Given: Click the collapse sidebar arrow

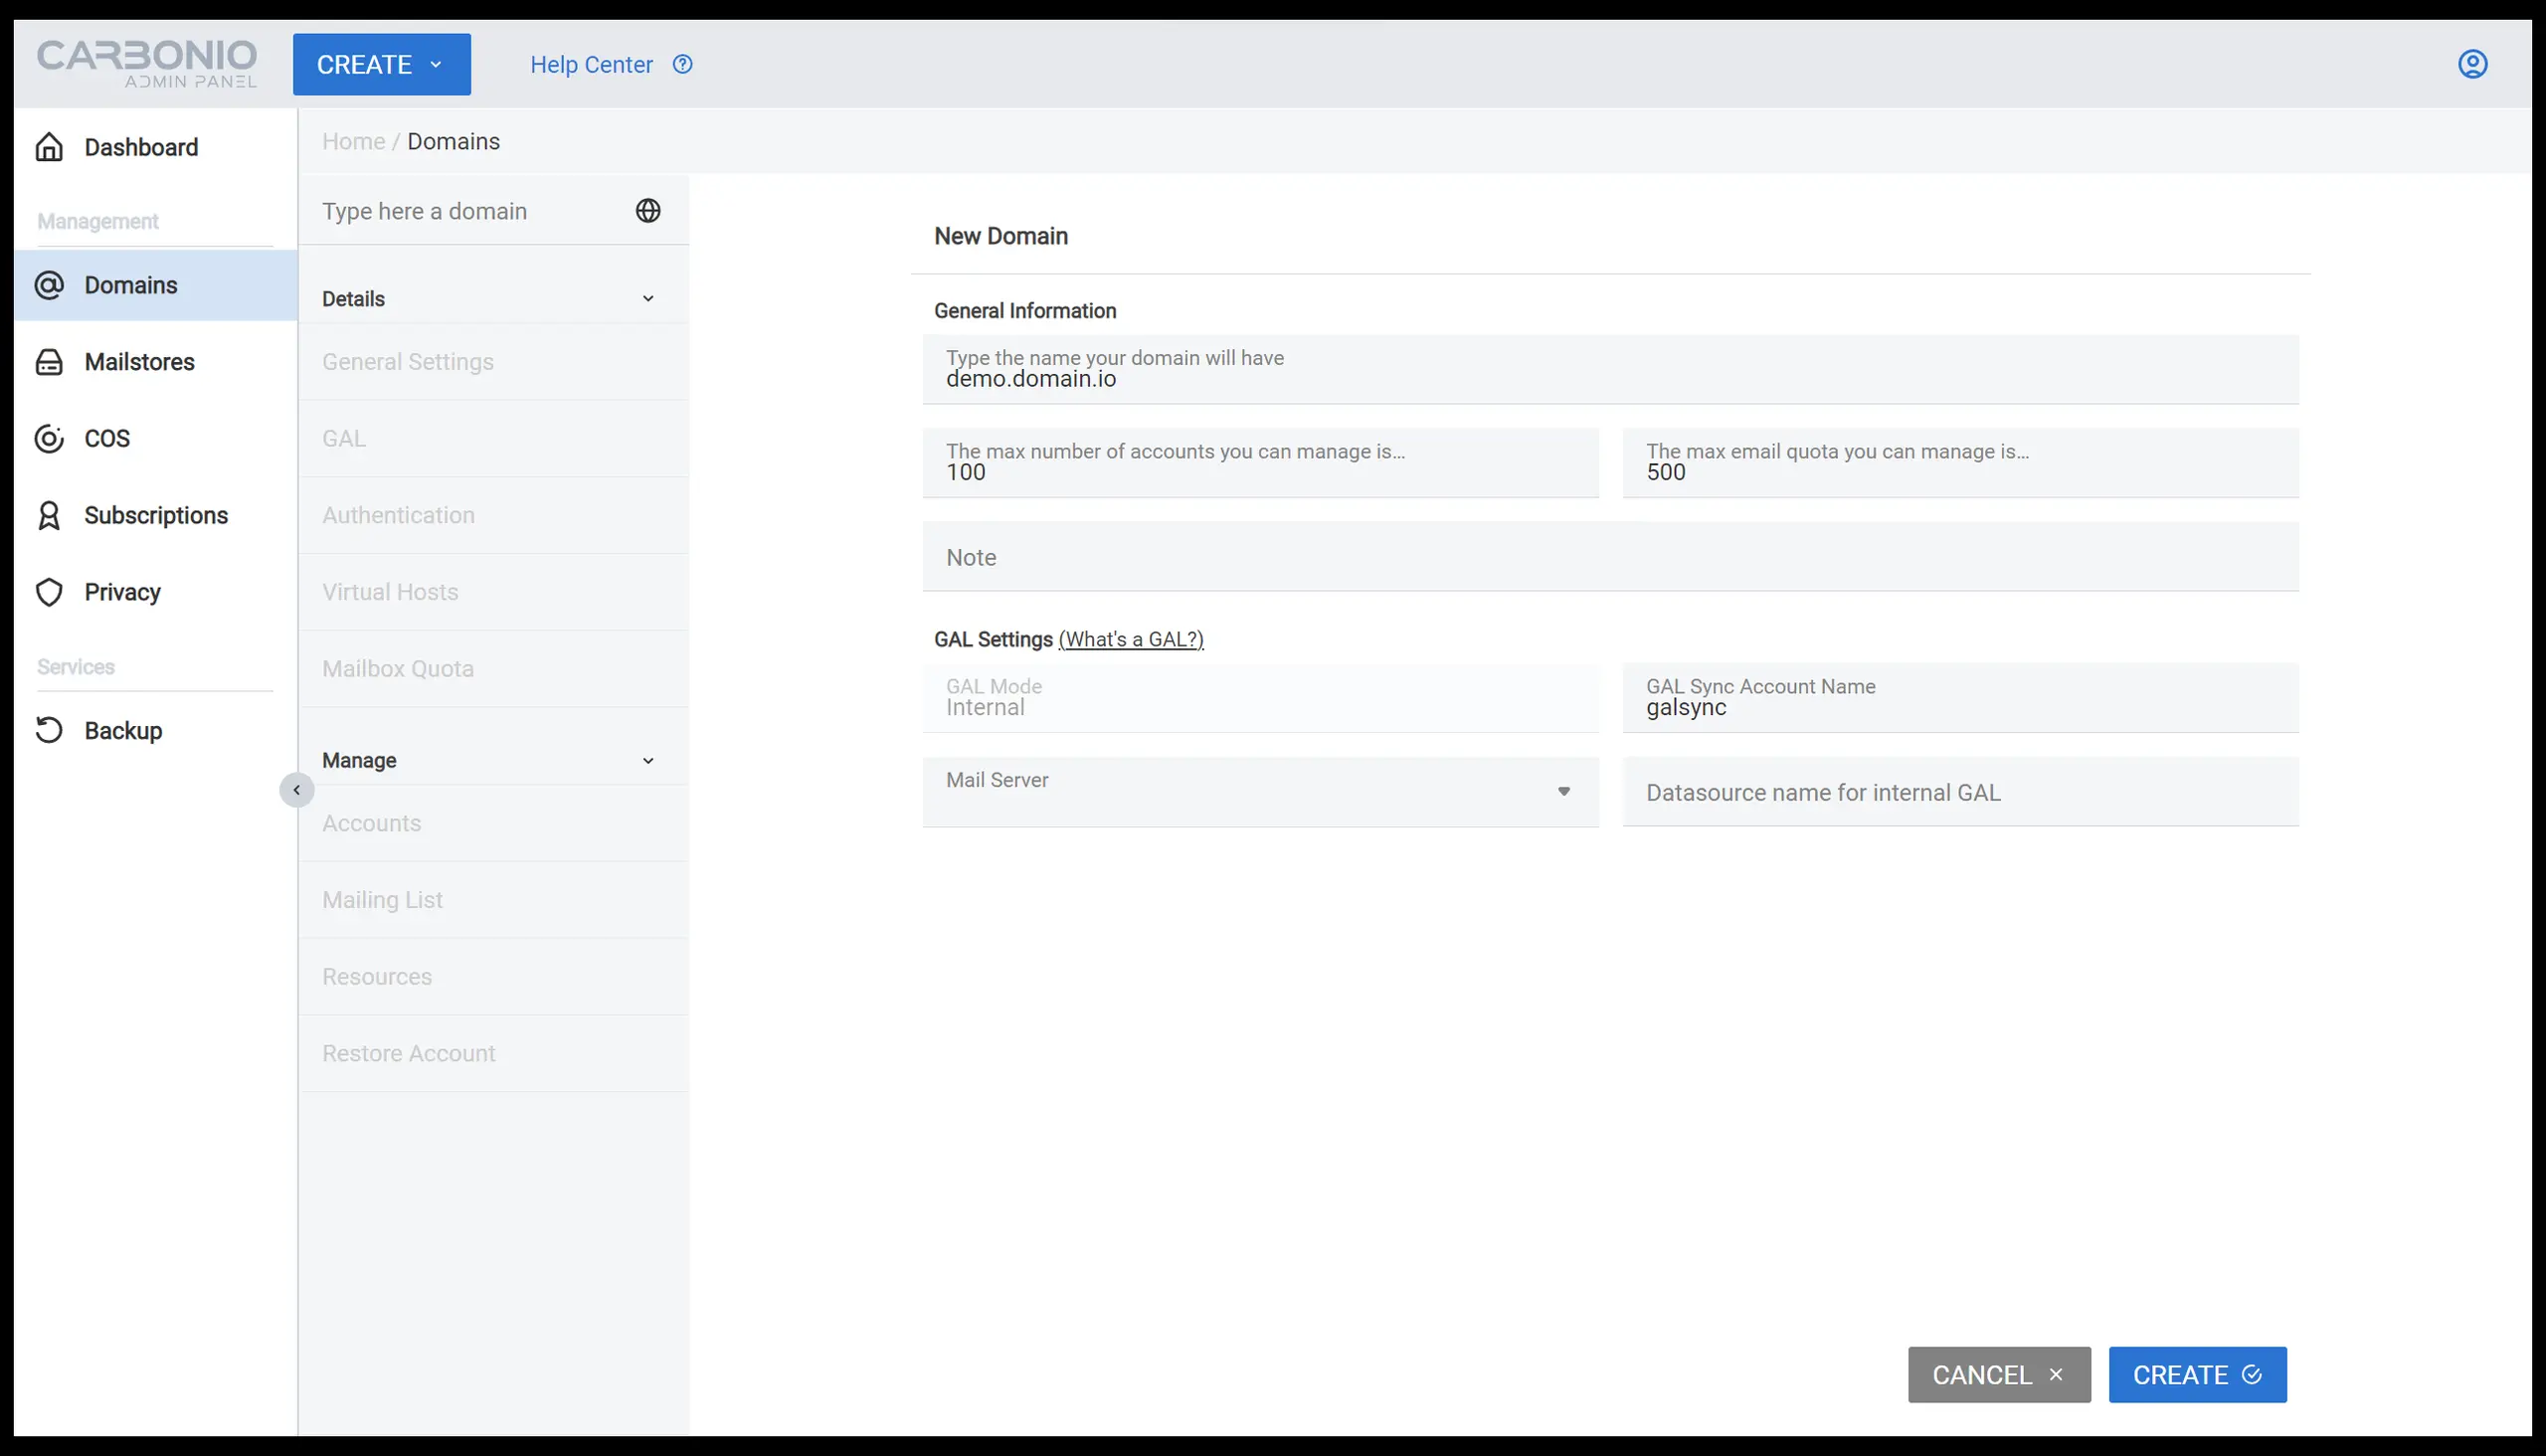Looking at the screenshot, I should (295, 790).
